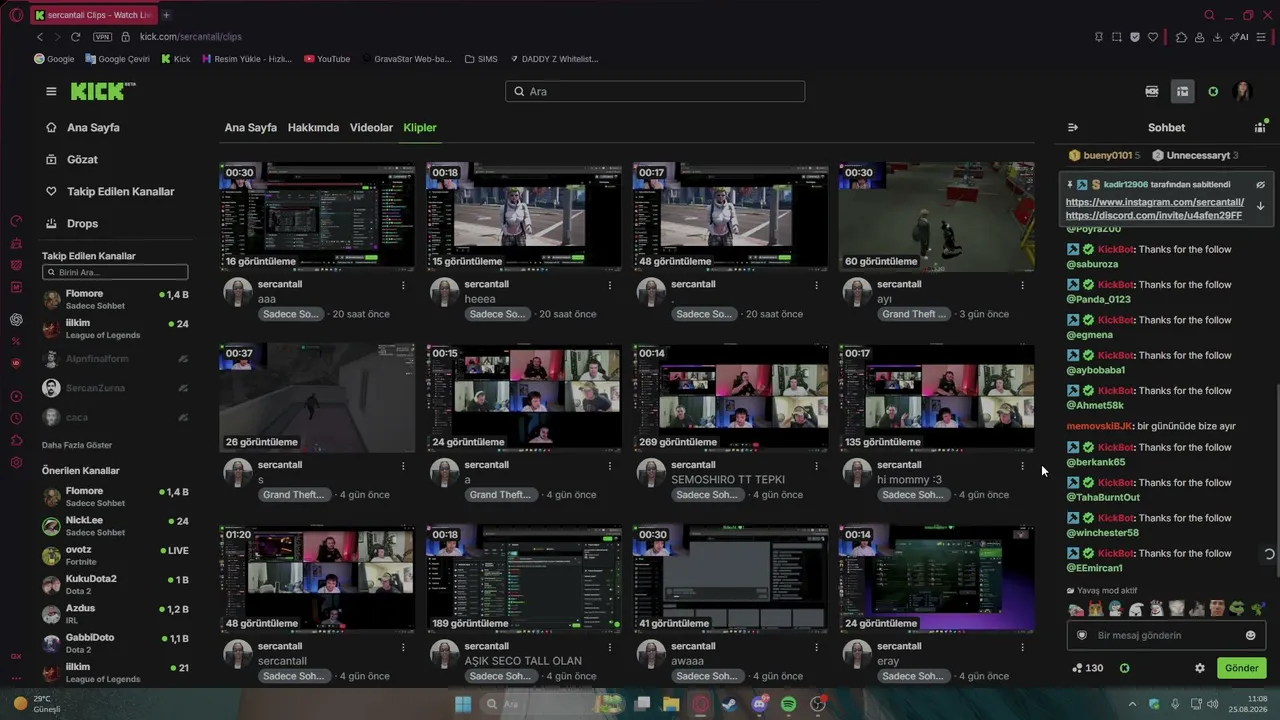Open the browser snapshot tool
This screenshot has height=720, width=1280.
[x=1117, y=37]
